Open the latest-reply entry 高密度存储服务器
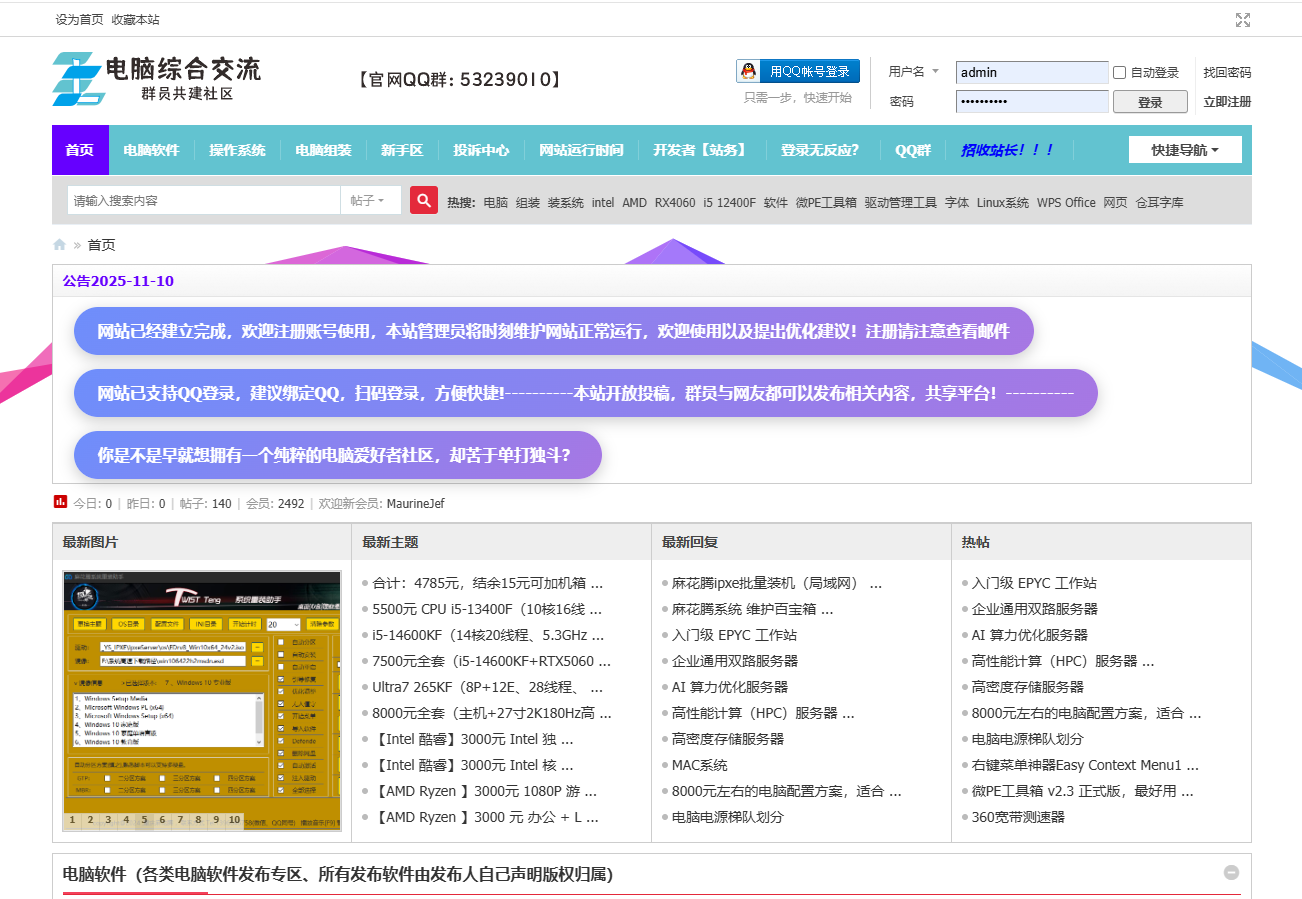This screenshot has width=1302, height=899. point(728,739)
